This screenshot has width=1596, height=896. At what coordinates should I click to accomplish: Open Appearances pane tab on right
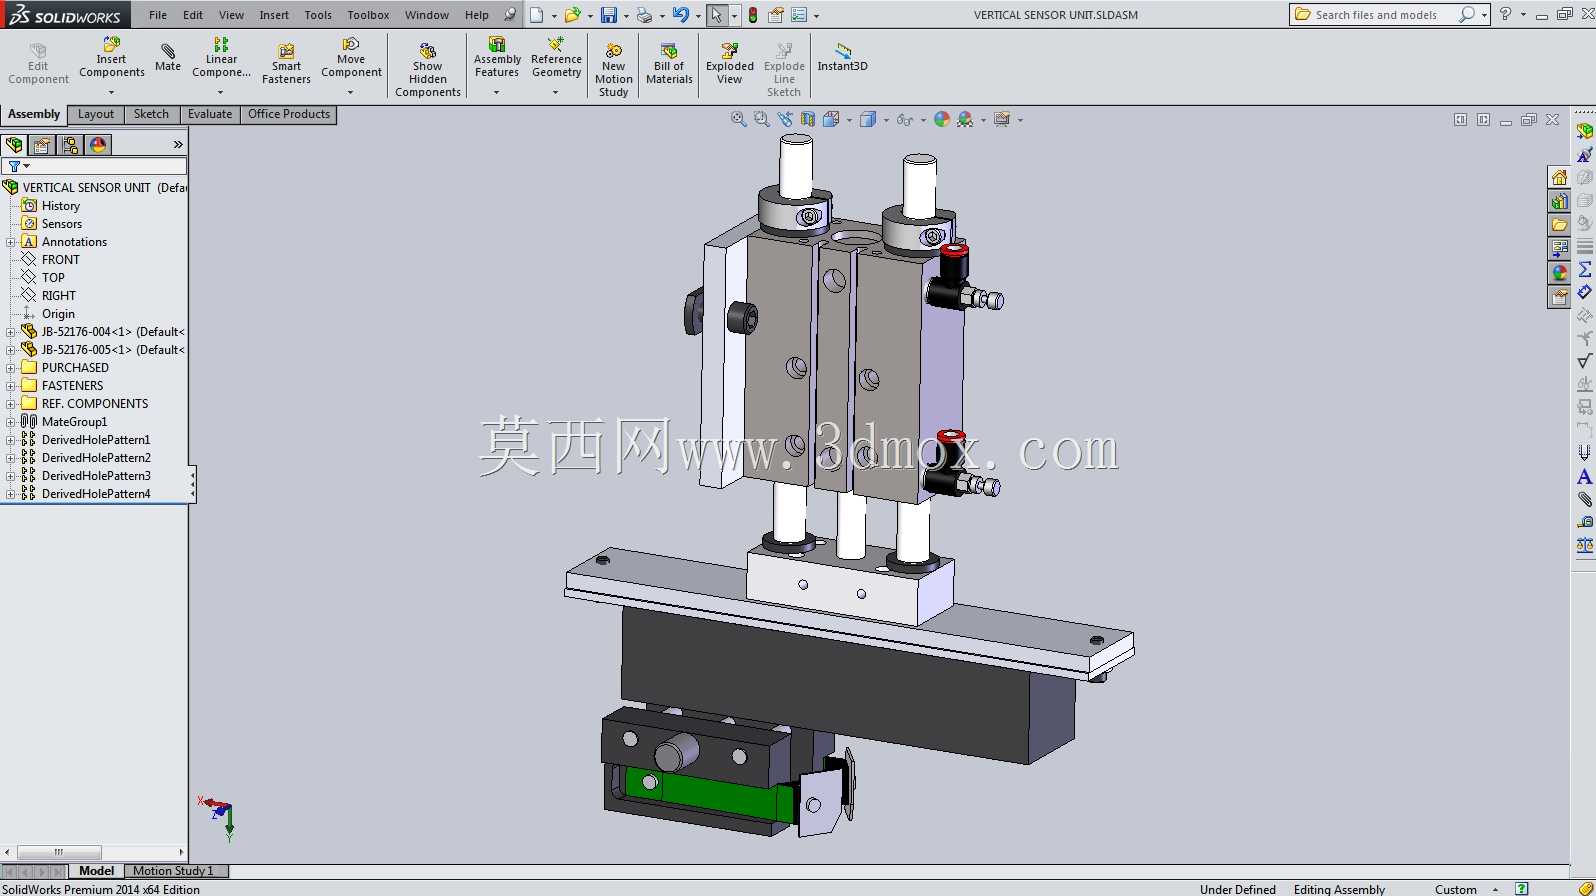click(1559, 273)
